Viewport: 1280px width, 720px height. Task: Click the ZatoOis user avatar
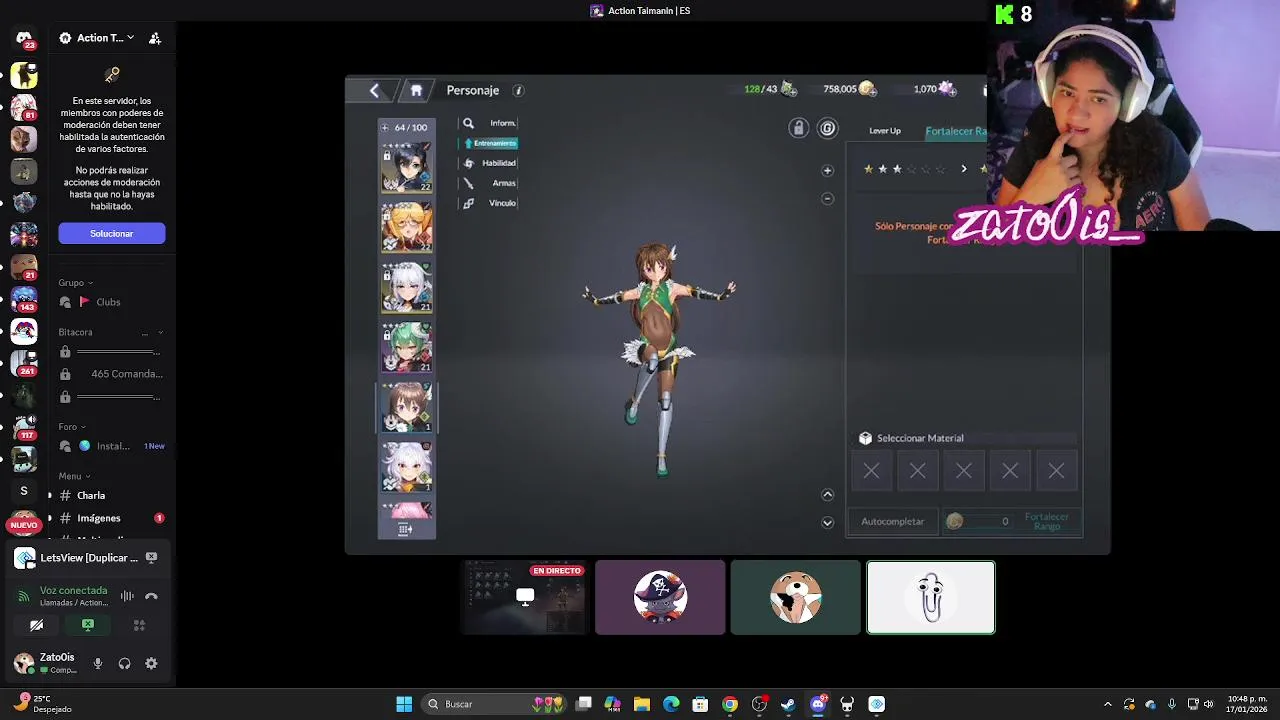point(23,663)
